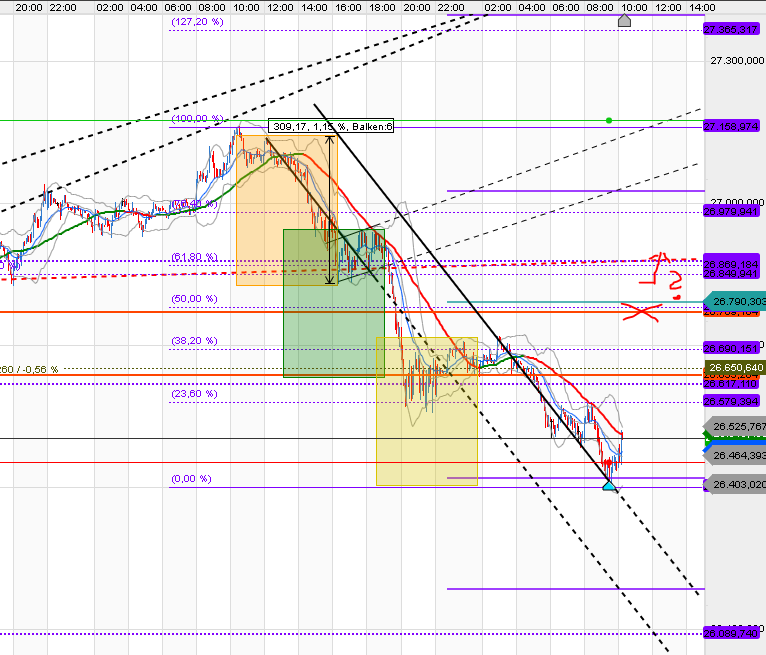Screen dimensions: 766x655
Task: Click the (61,80 %) Fibonacci level label
Action: [x=194, y=257]
